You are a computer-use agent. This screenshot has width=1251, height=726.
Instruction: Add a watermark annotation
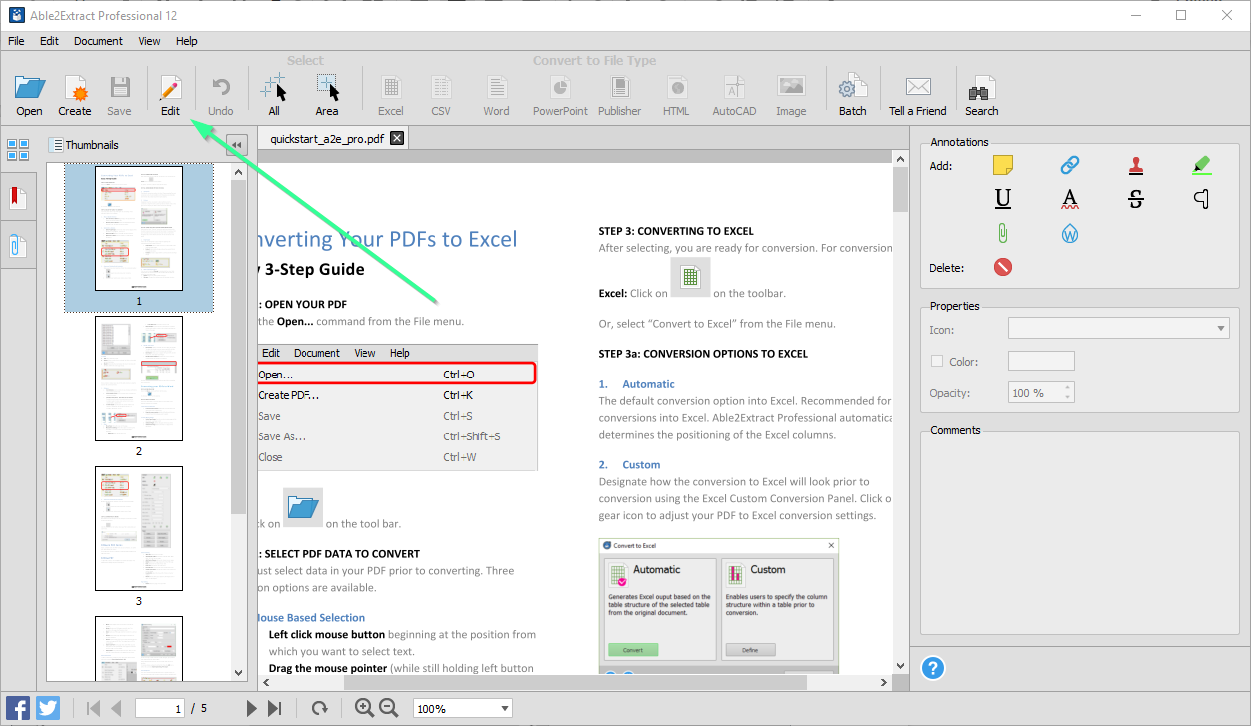(1070, 234)
